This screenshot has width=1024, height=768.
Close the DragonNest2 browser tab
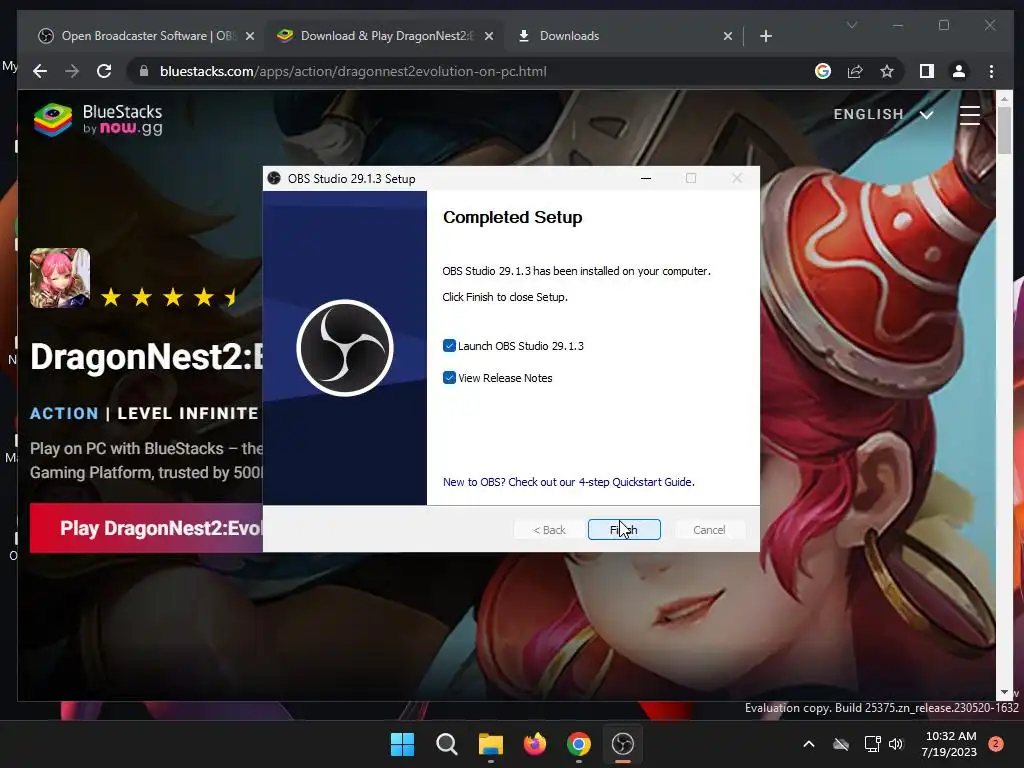(x=488, y=36)
